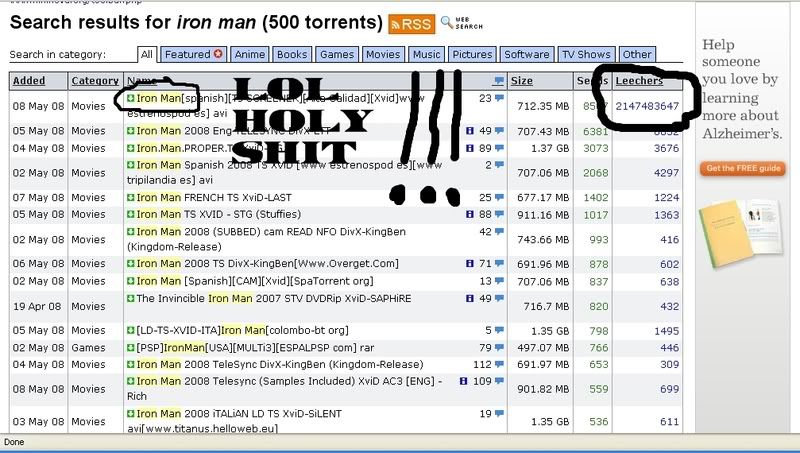Switch to the Games category tab
This screenshot has width=800, height=453.
(x=337, y=55)
